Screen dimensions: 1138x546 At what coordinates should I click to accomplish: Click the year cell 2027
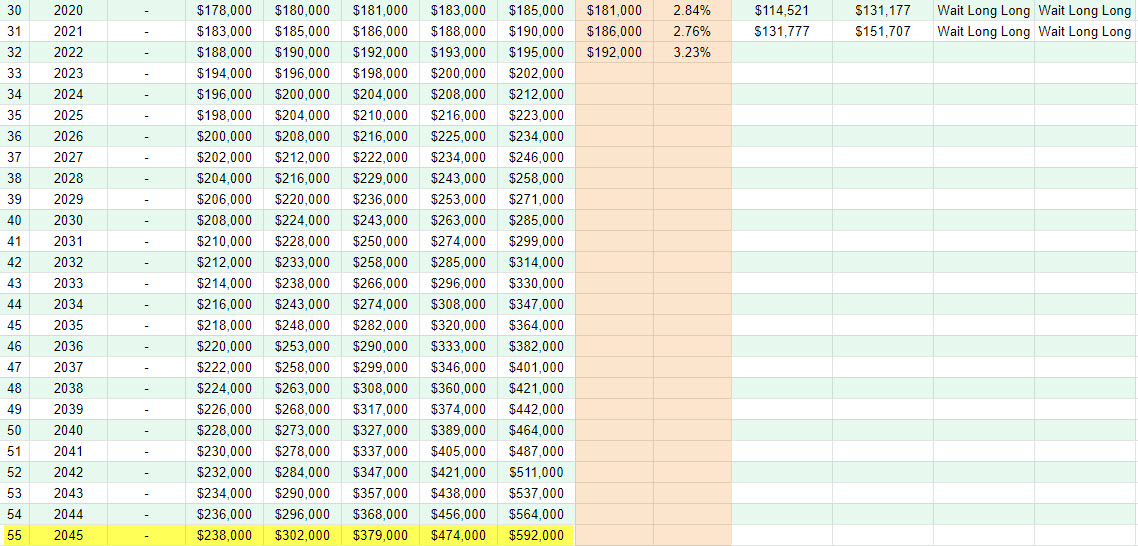coord(68,158)
